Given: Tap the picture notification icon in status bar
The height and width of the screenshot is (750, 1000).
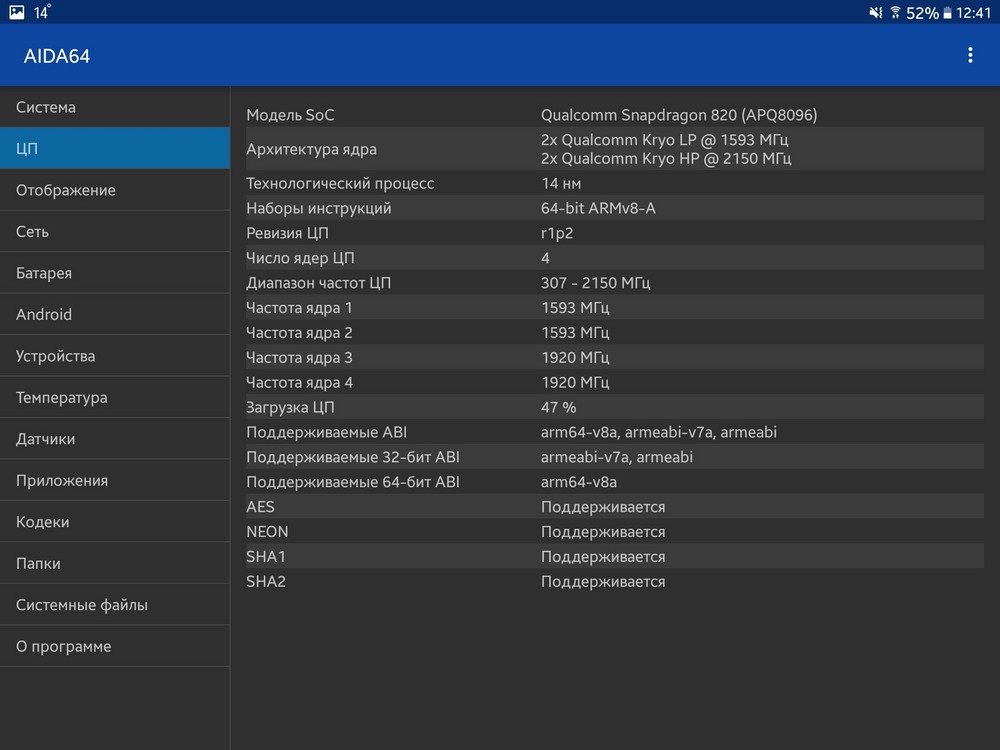Looking at the screenshot, I should tap(17, 12).
